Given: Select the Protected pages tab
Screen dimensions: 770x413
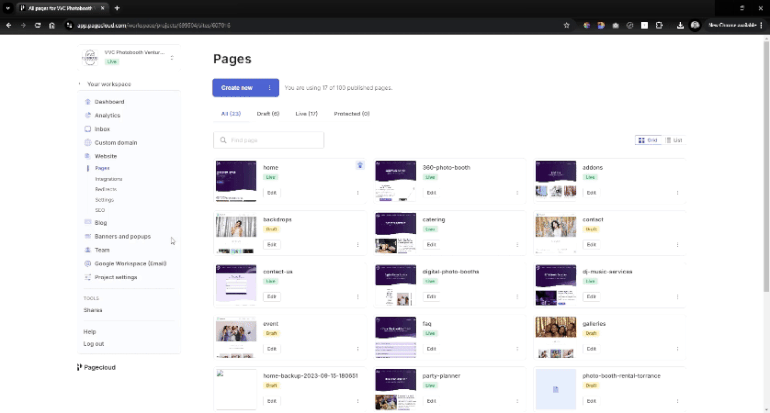Looking at the screenshot, I should pos(351,114).
